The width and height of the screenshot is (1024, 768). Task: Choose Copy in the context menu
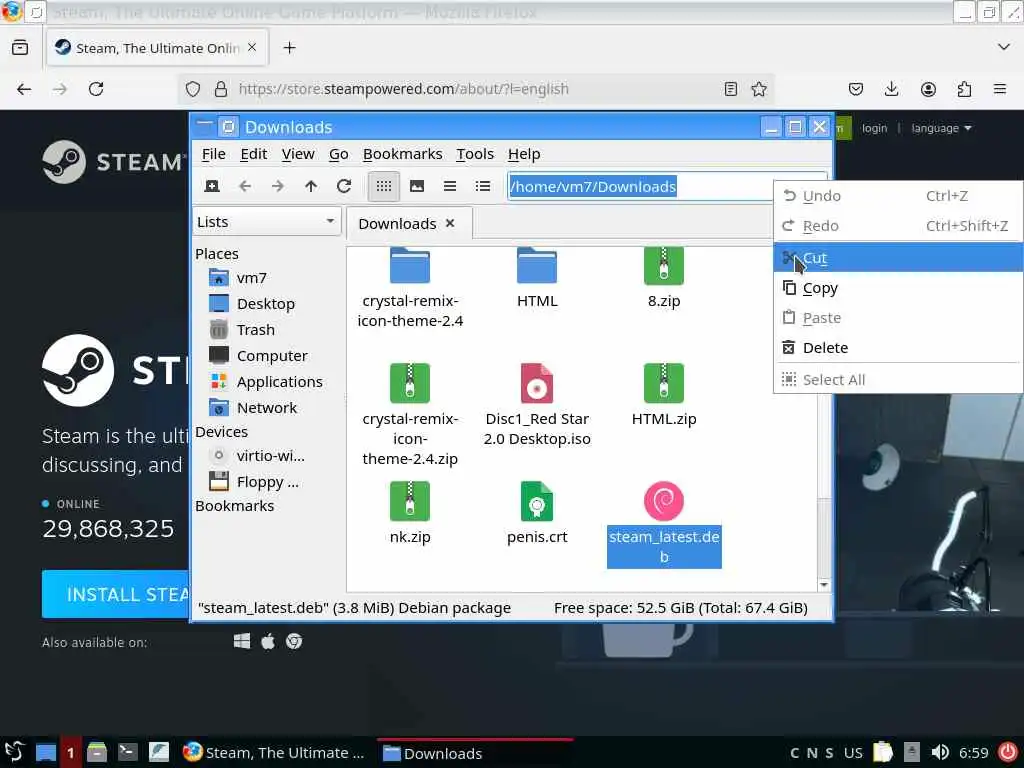(898, 288)
